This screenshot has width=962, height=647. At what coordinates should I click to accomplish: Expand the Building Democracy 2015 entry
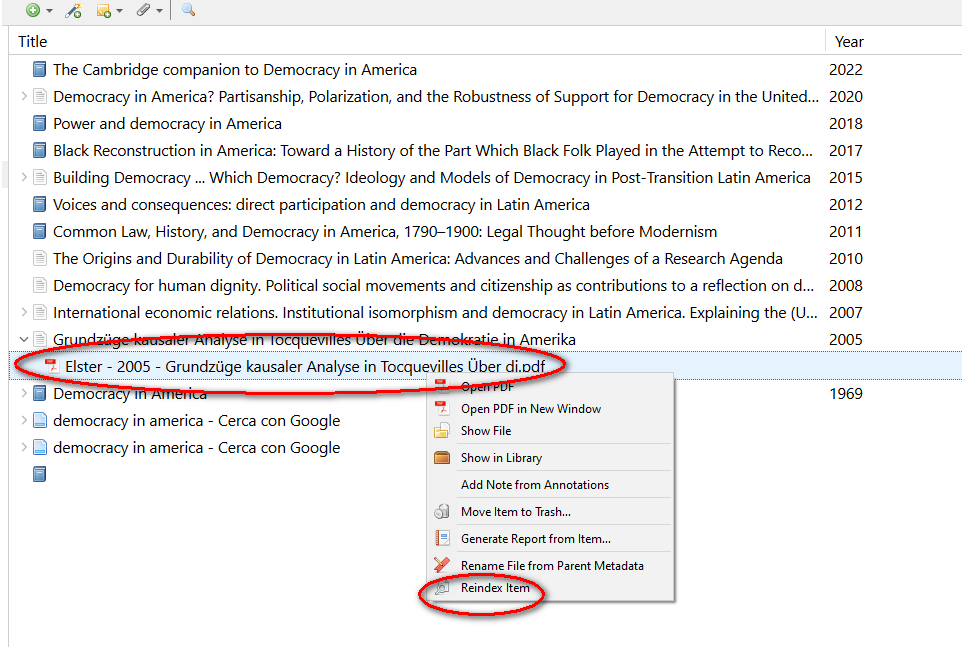[x=24, y=178]
